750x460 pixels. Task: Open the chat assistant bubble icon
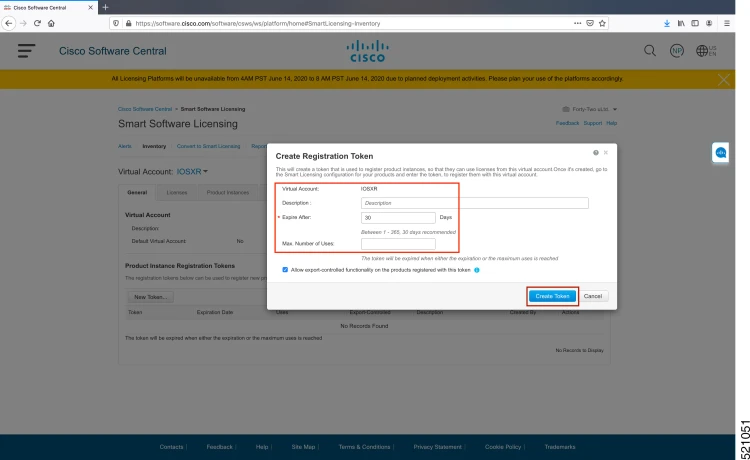coord(720,153)
